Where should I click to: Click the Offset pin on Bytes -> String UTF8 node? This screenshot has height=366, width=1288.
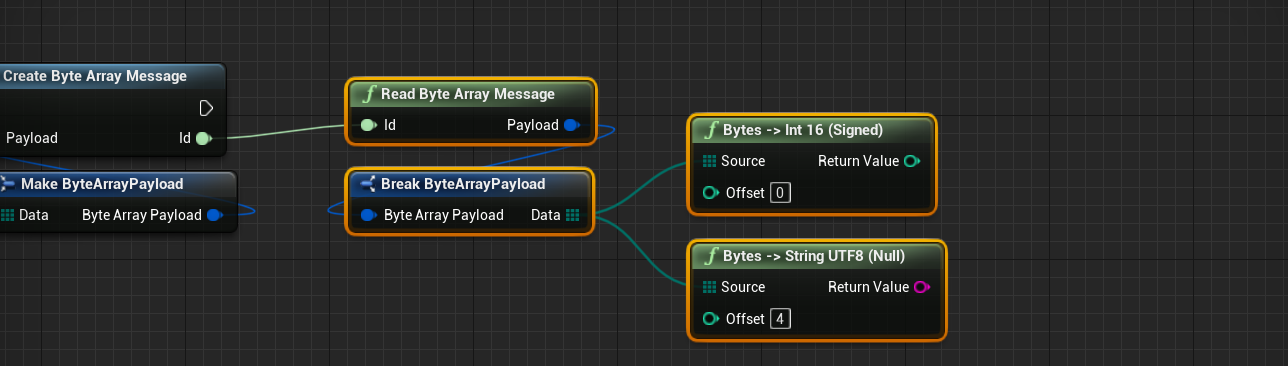point(710,319)
